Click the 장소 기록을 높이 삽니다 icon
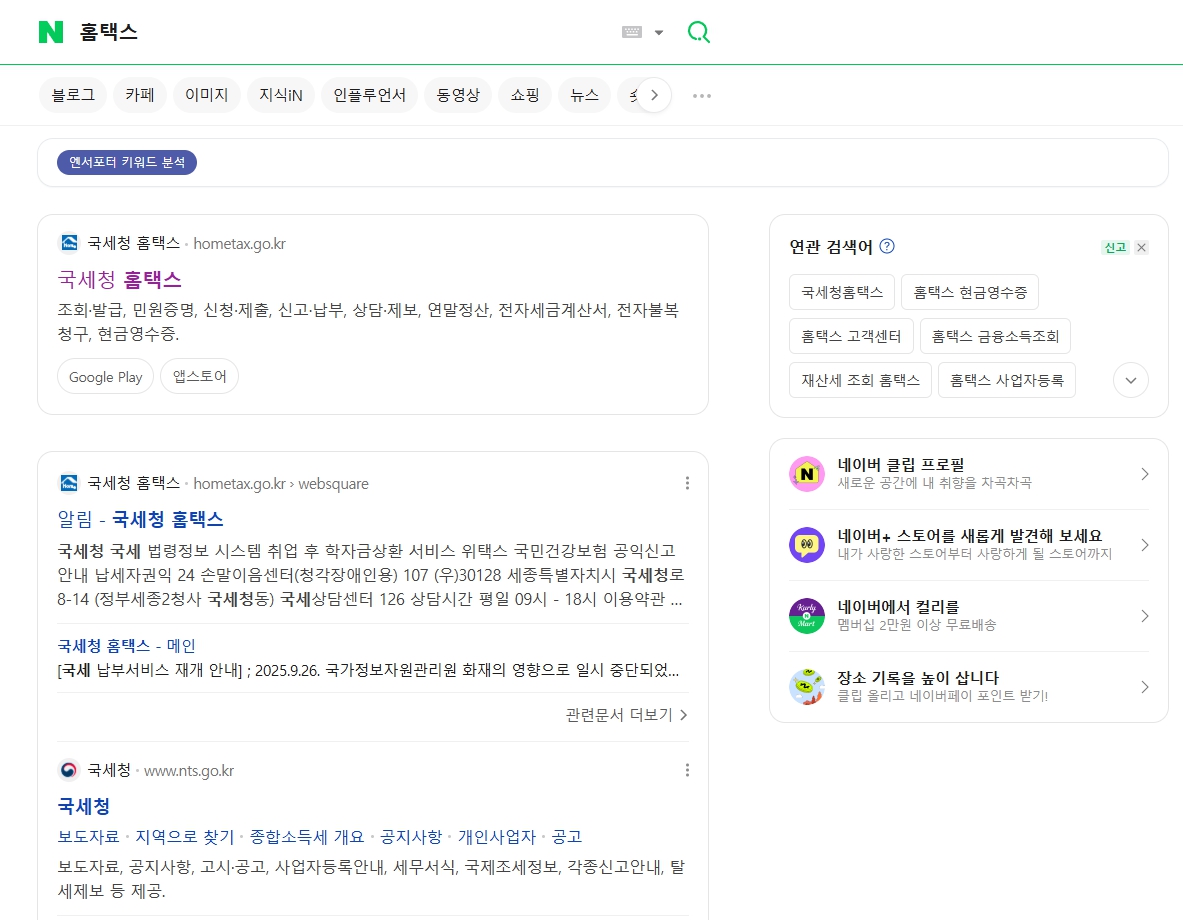Image resolution: width=1183 pixels, height=920 pixels. click(807, 687)
